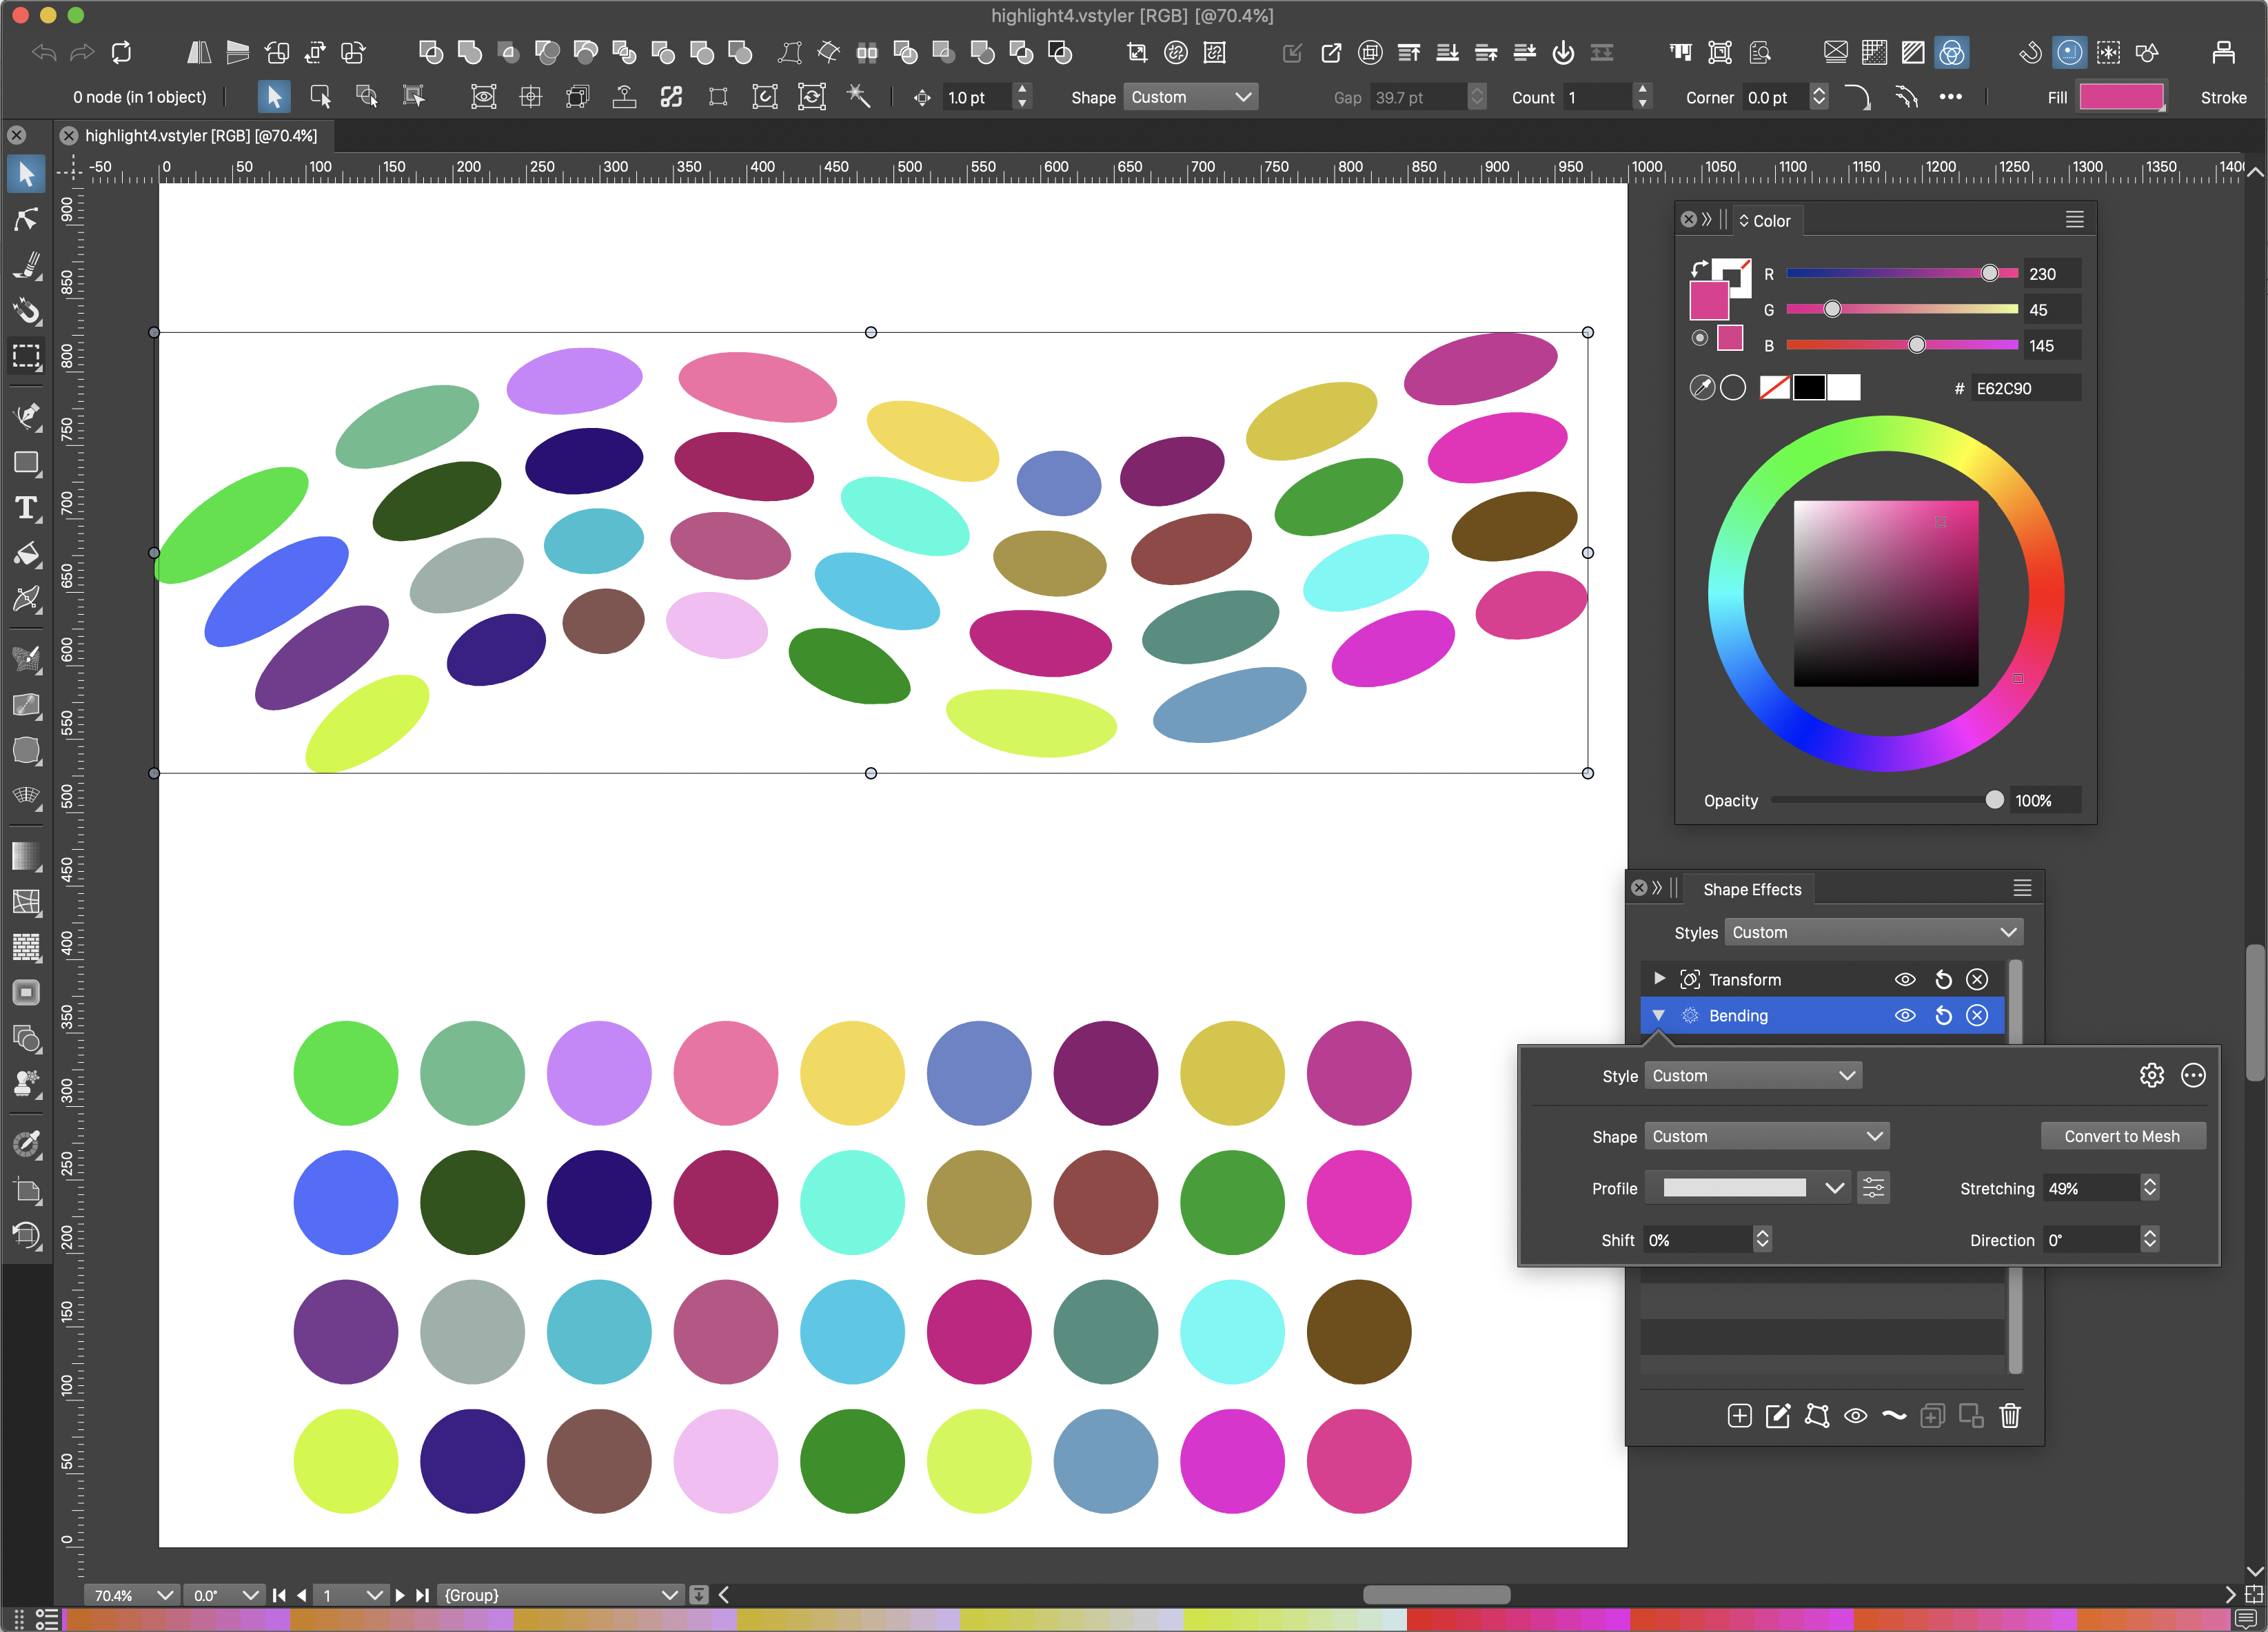Hide the Transform effect eye toggle
The image size is (2268, 1632).
pos(1904,979)
